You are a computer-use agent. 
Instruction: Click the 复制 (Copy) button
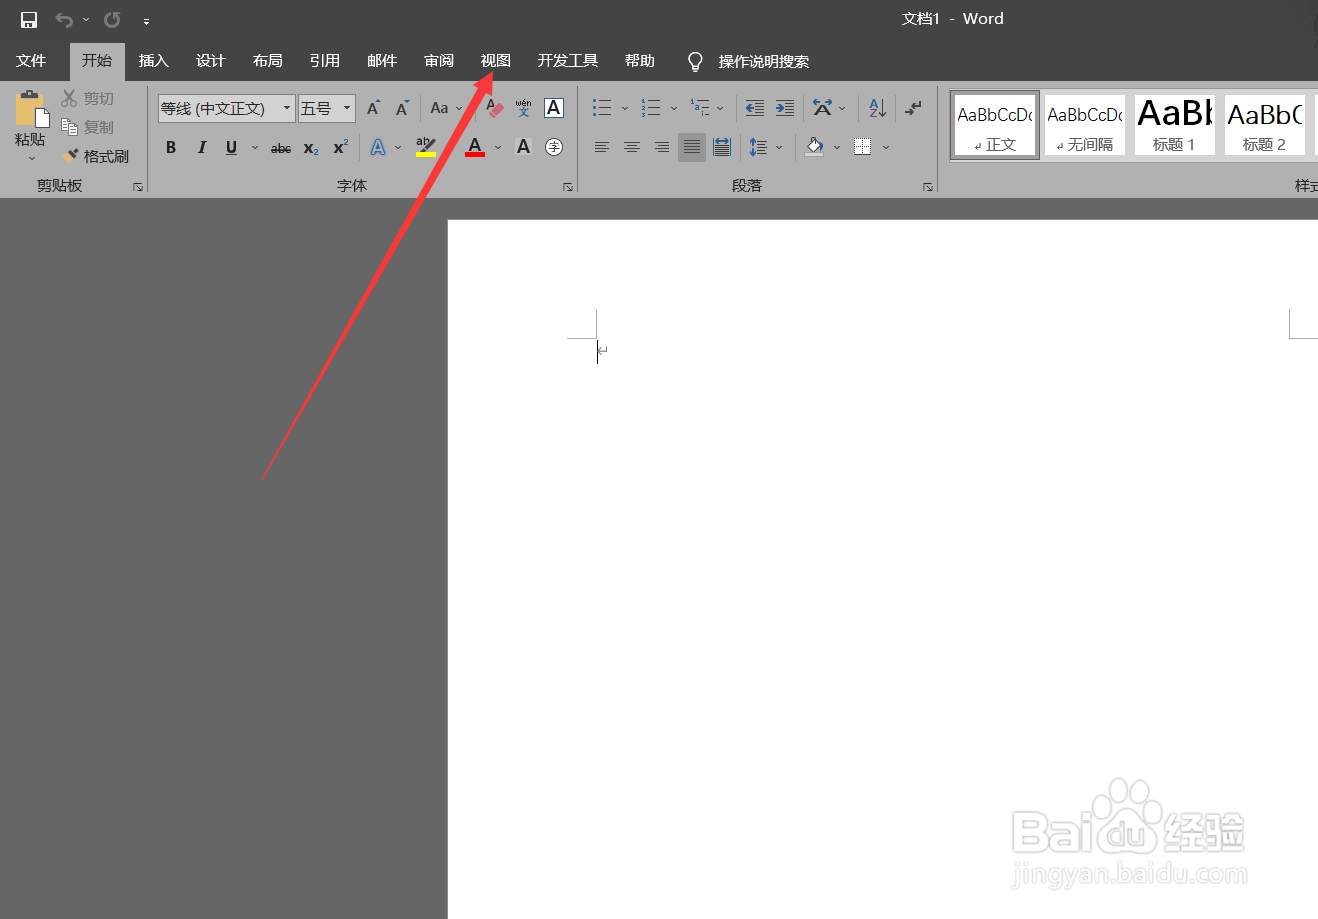[88, 127]
